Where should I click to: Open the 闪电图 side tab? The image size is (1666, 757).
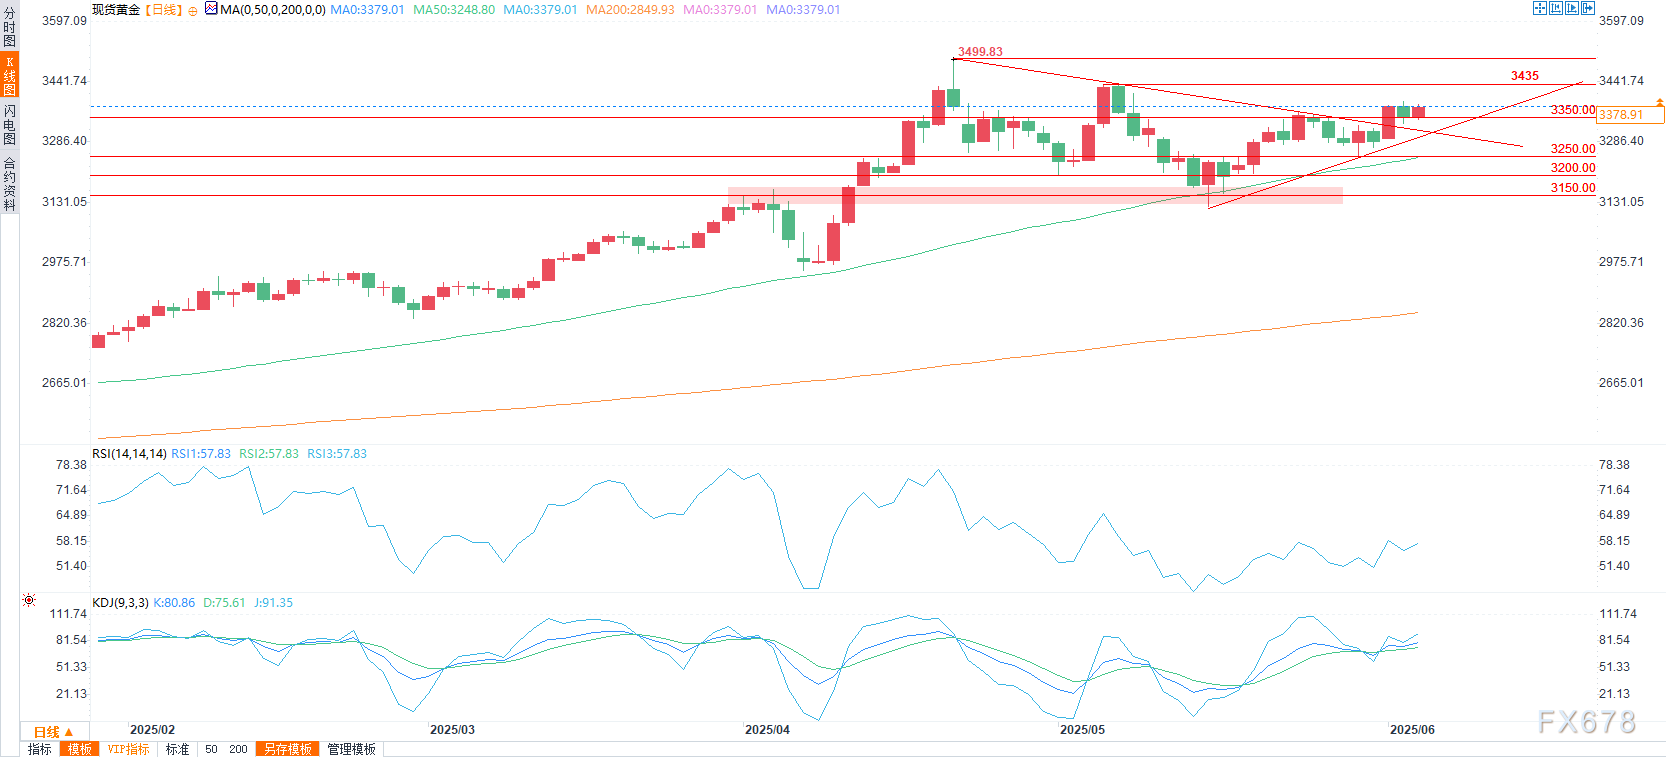click(x=9, y=124)
